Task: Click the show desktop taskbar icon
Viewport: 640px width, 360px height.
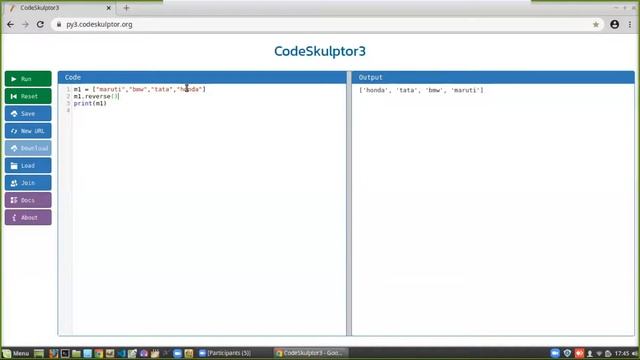Action: pyautogui.click(x=39, y=353)
